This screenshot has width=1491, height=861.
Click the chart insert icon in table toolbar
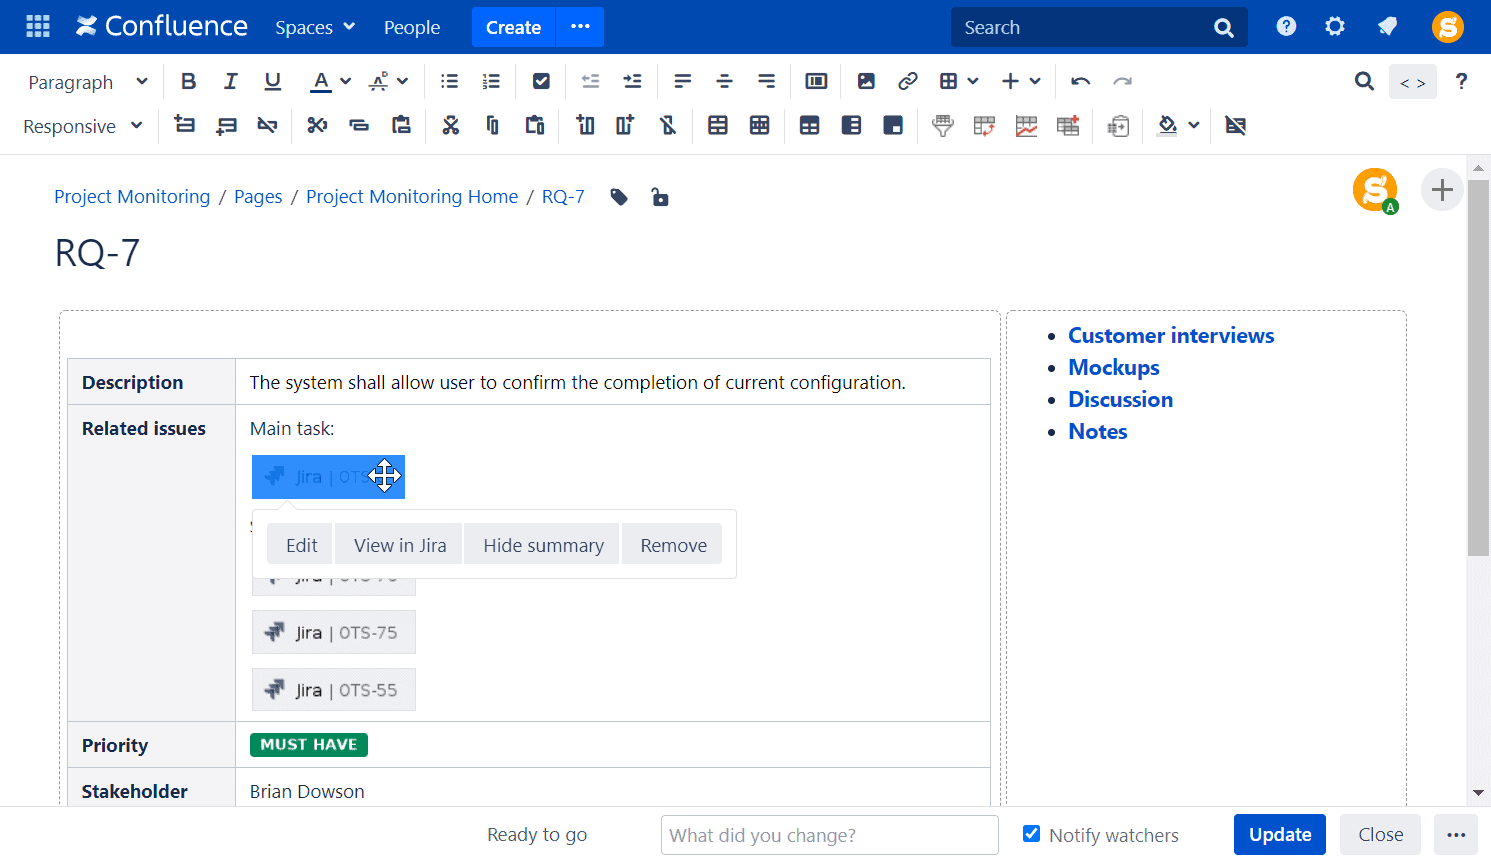(x=1026, y=126)
